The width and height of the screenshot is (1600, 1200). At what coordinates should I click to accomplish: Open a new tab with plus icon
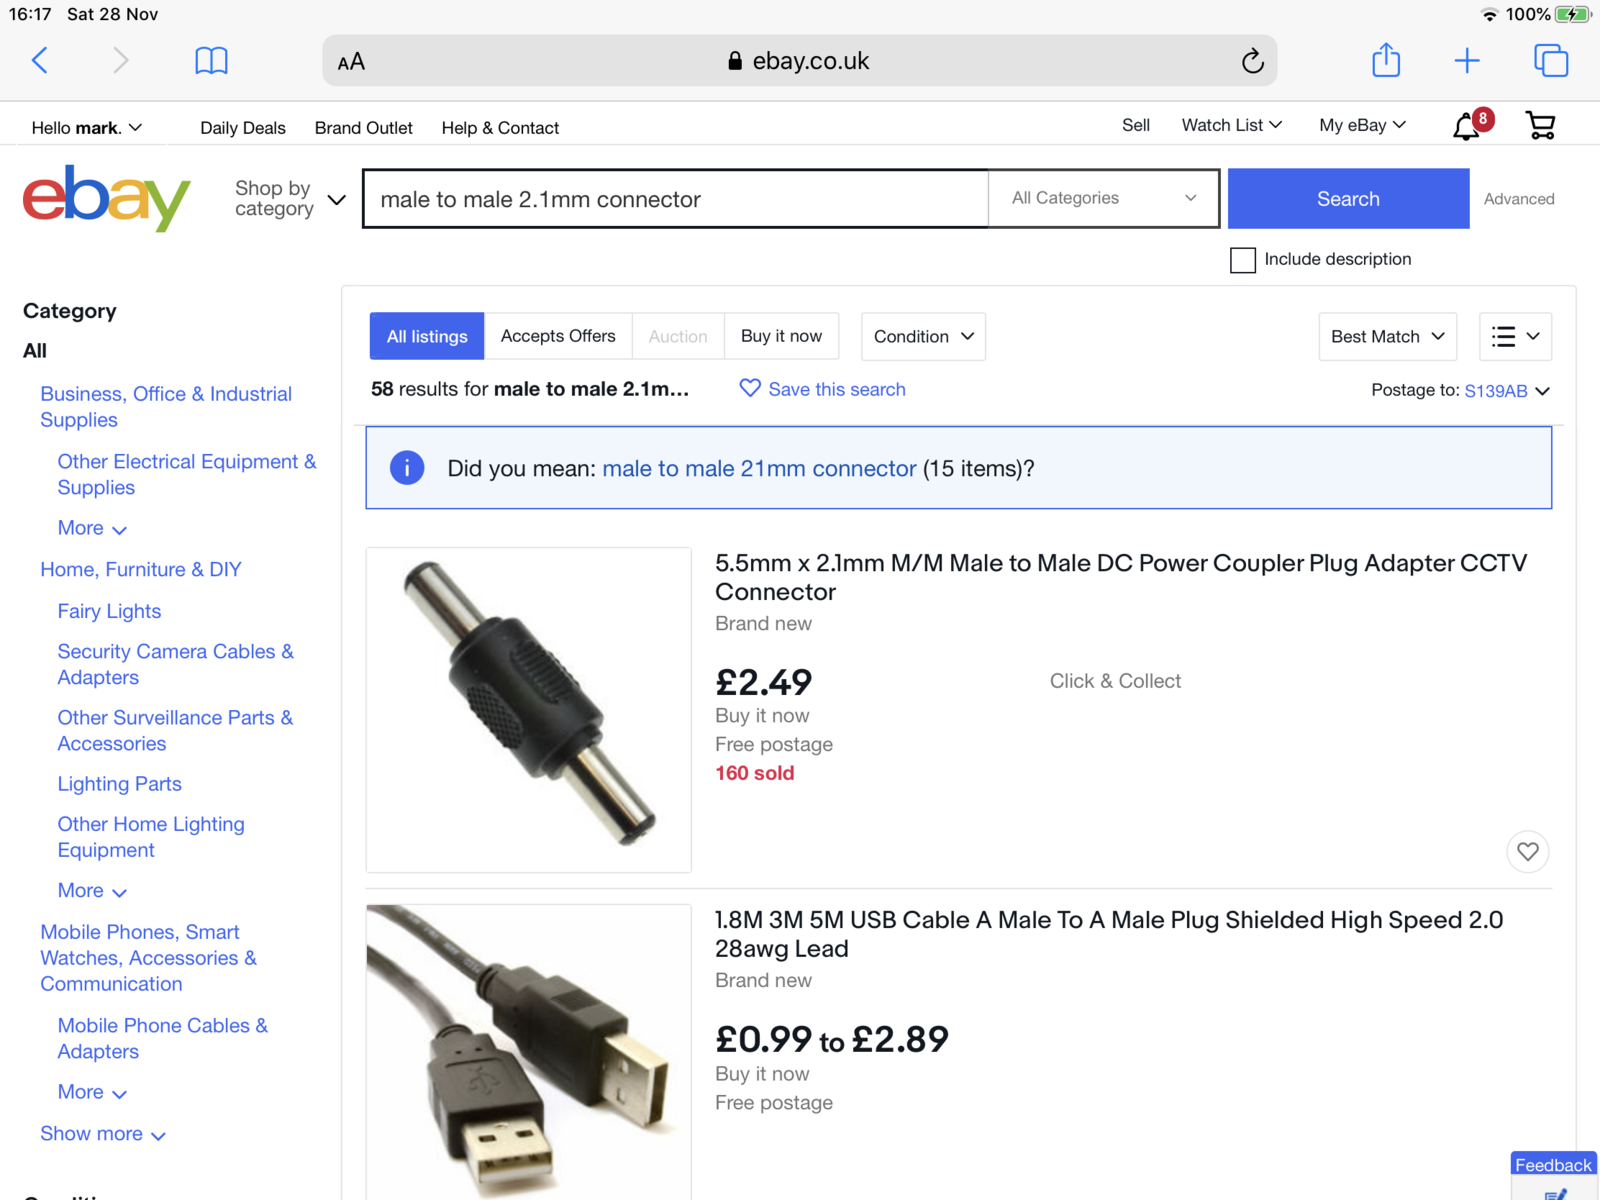1467,61
